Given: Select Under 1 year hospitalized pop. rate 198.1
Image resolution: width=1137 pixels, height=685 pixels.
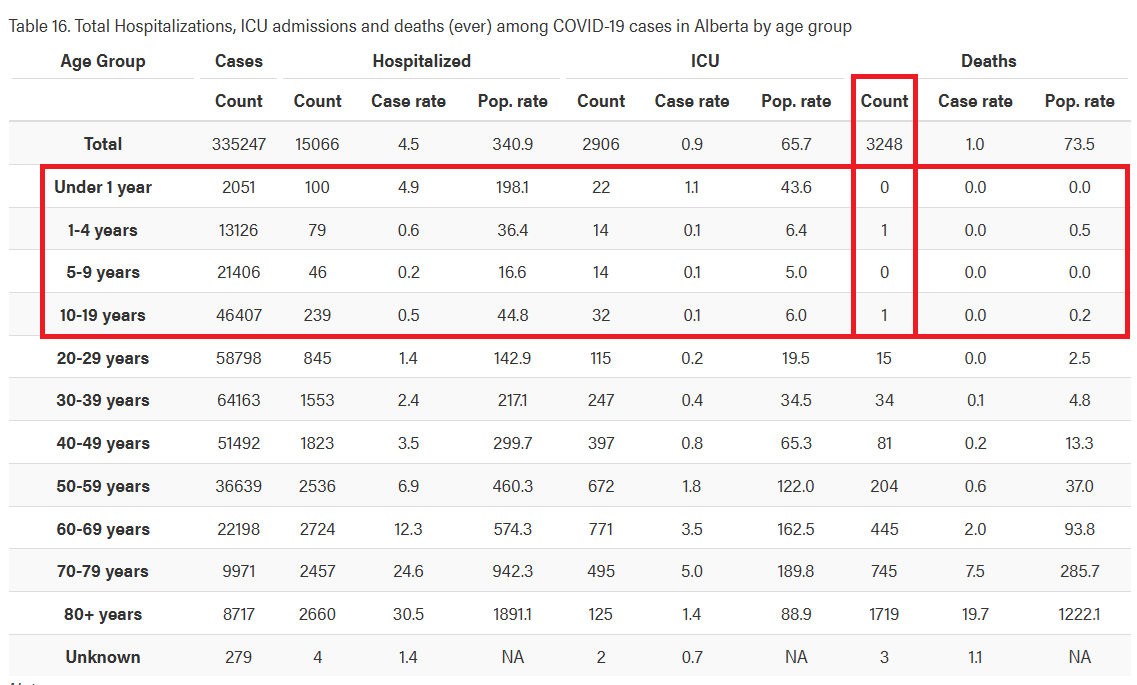Looking at the screenshot, I should [513, 188].
